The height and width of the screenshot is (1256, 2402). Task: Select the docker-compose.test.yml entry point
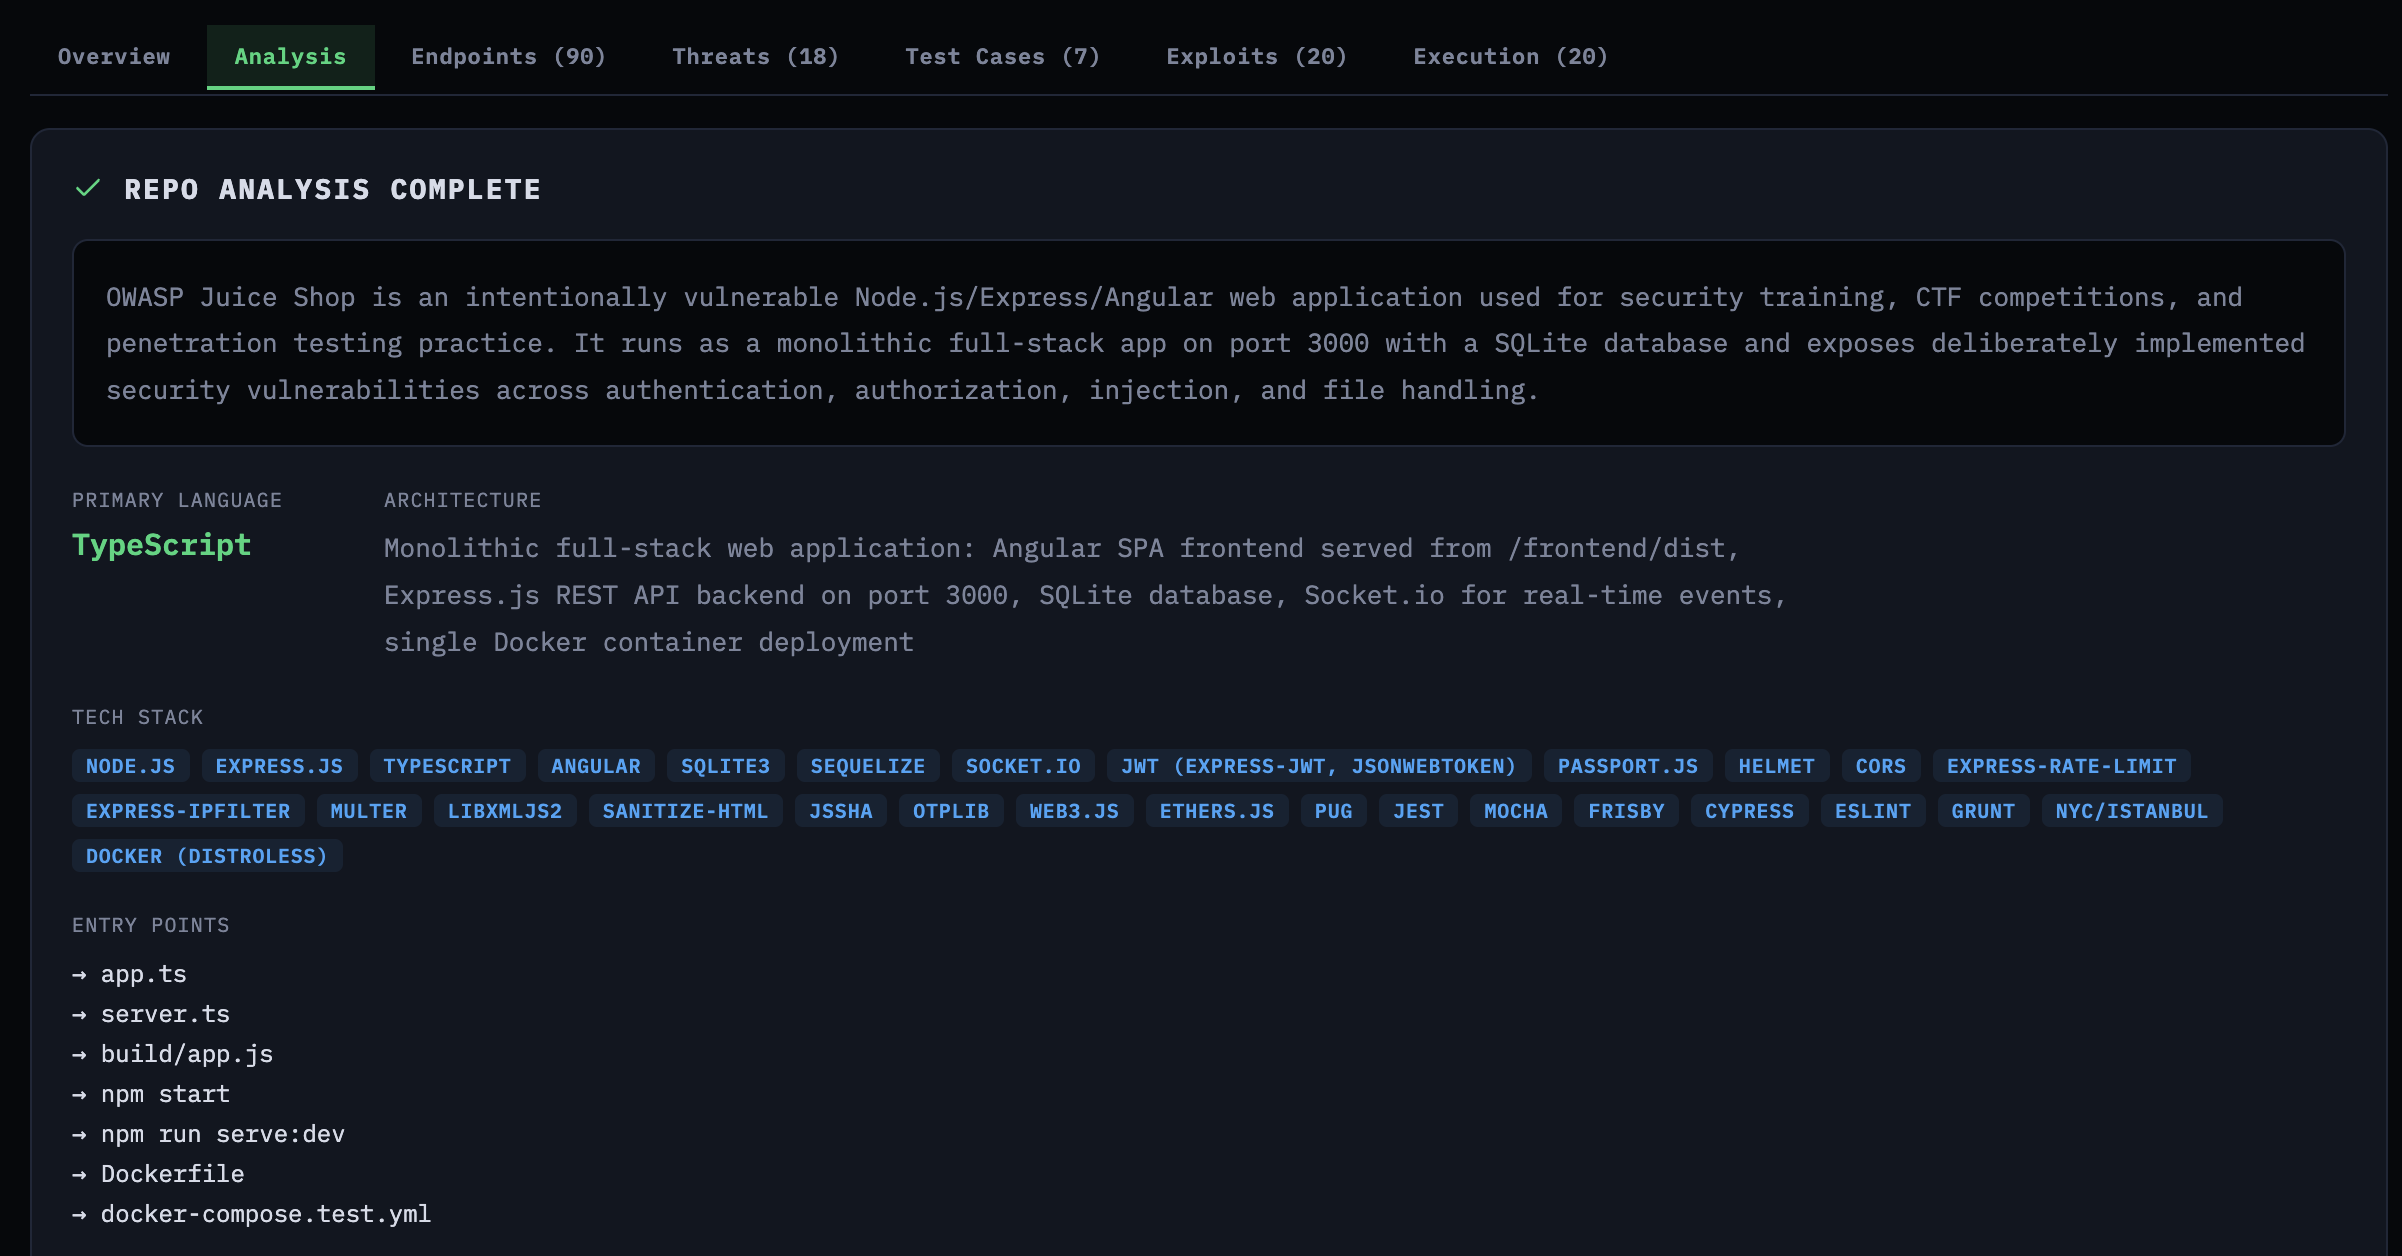tap(265, 1214)
